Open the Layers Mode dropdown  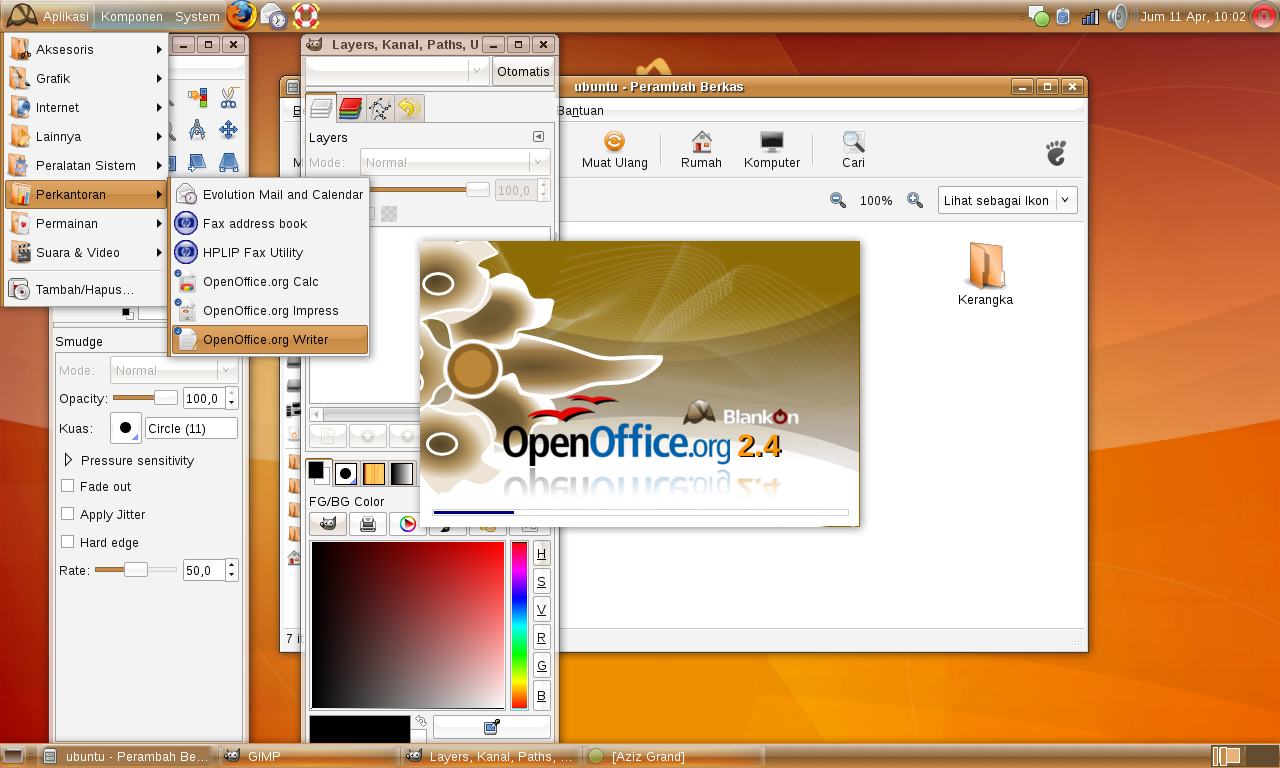coord(455,162)
